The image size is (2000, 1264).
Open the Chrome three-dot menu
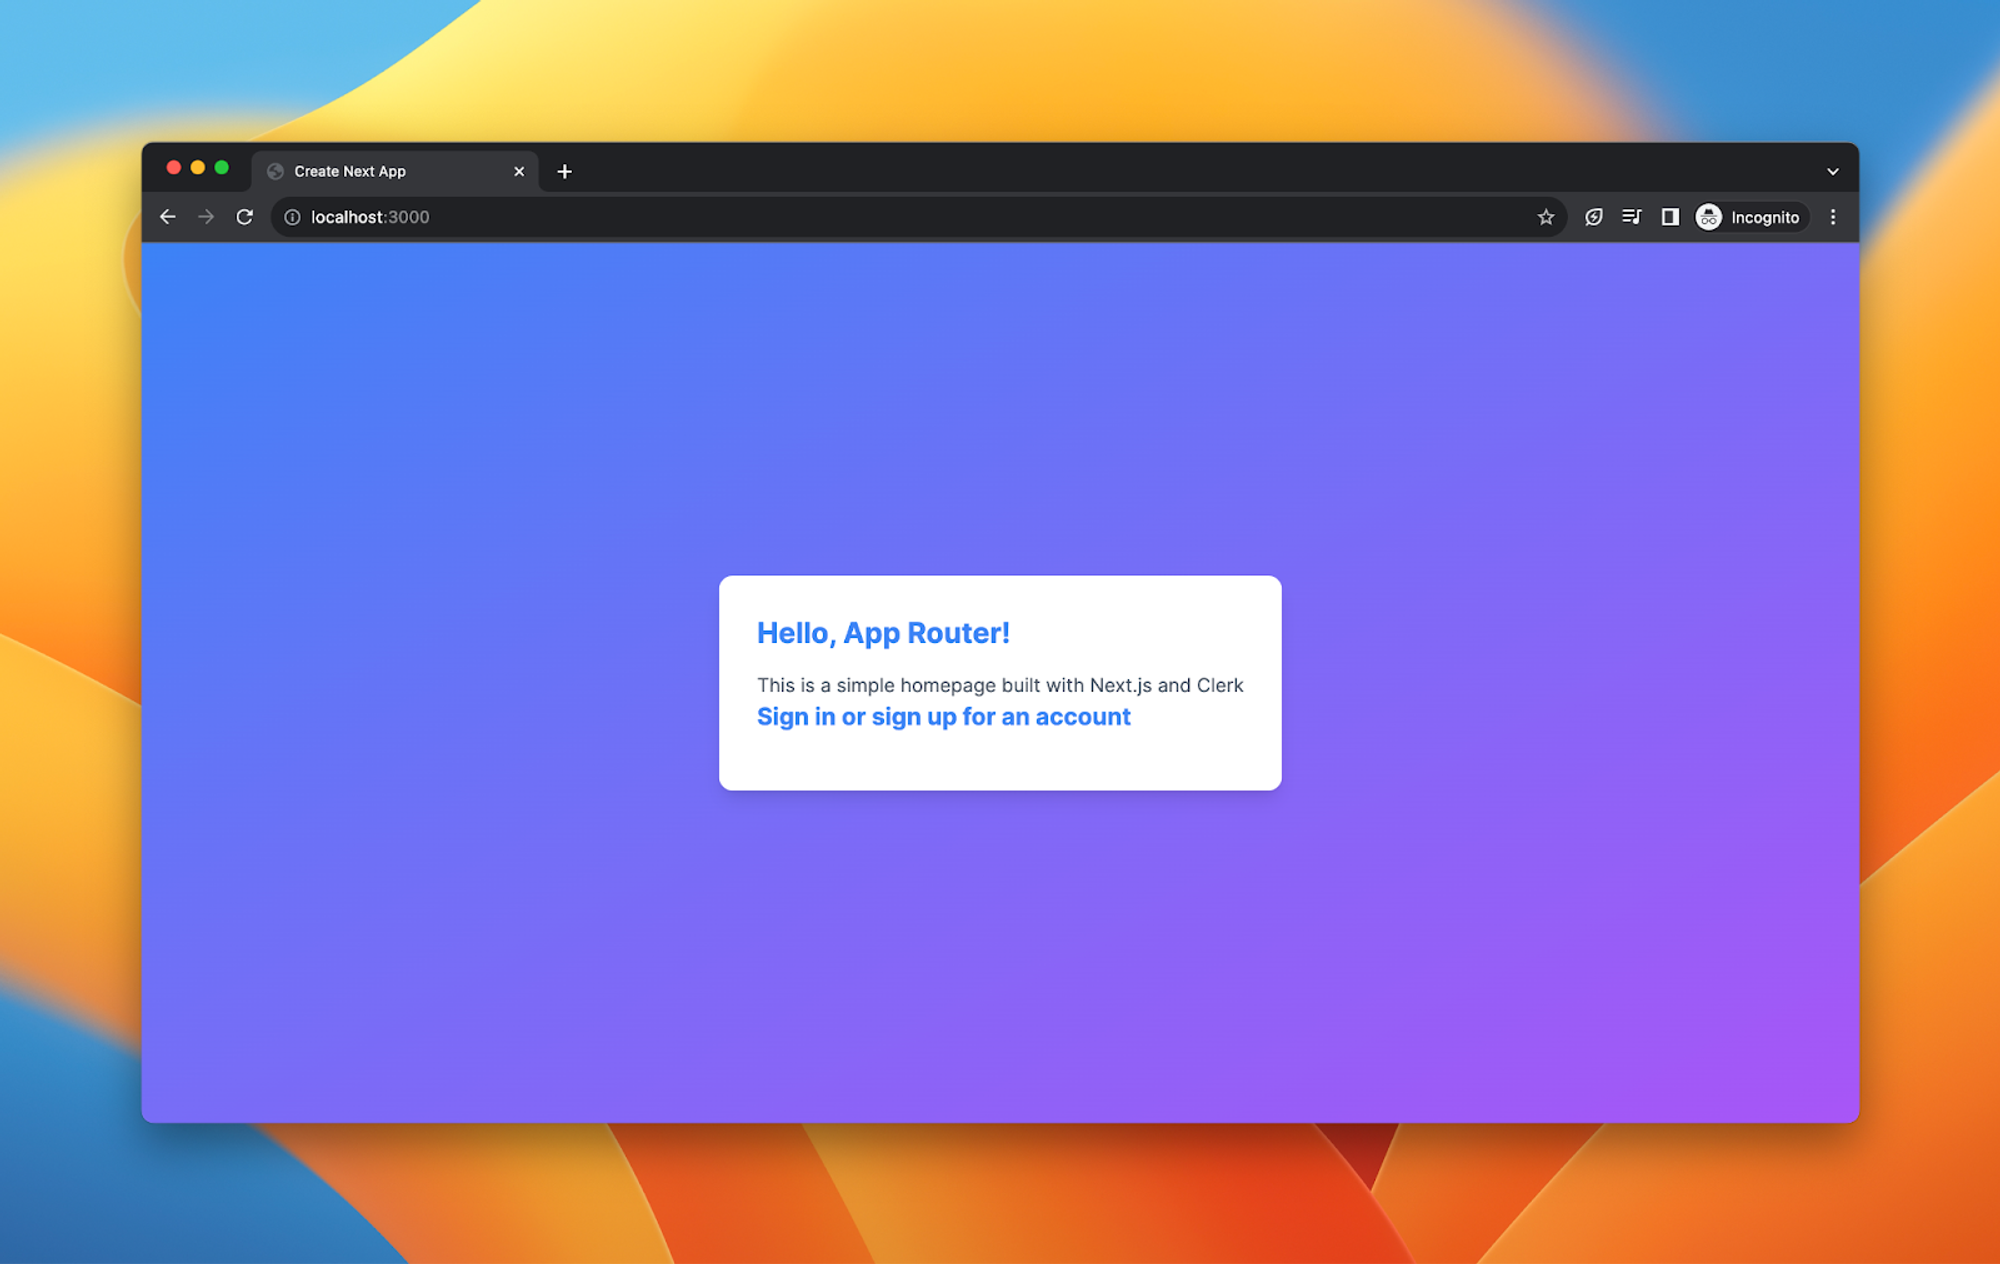click(x=1833, y=217)
